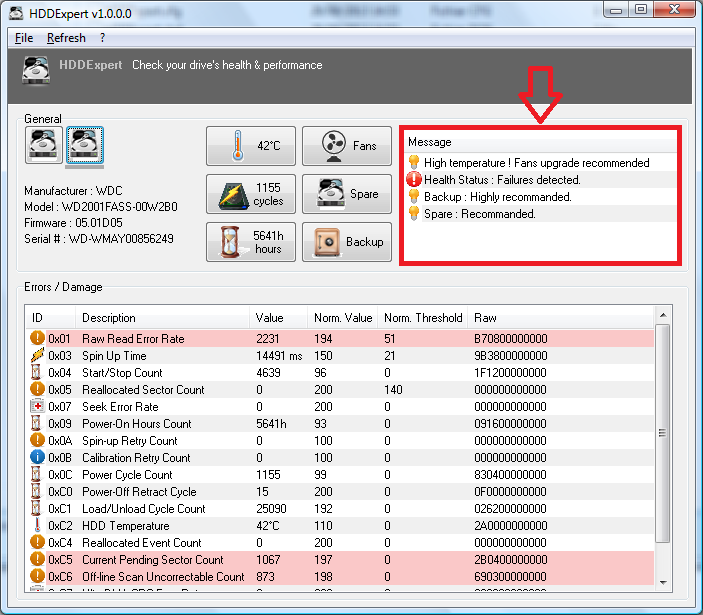703x615 pixels.
Task: Click raw value B70800000000
Action: (511, 338)
